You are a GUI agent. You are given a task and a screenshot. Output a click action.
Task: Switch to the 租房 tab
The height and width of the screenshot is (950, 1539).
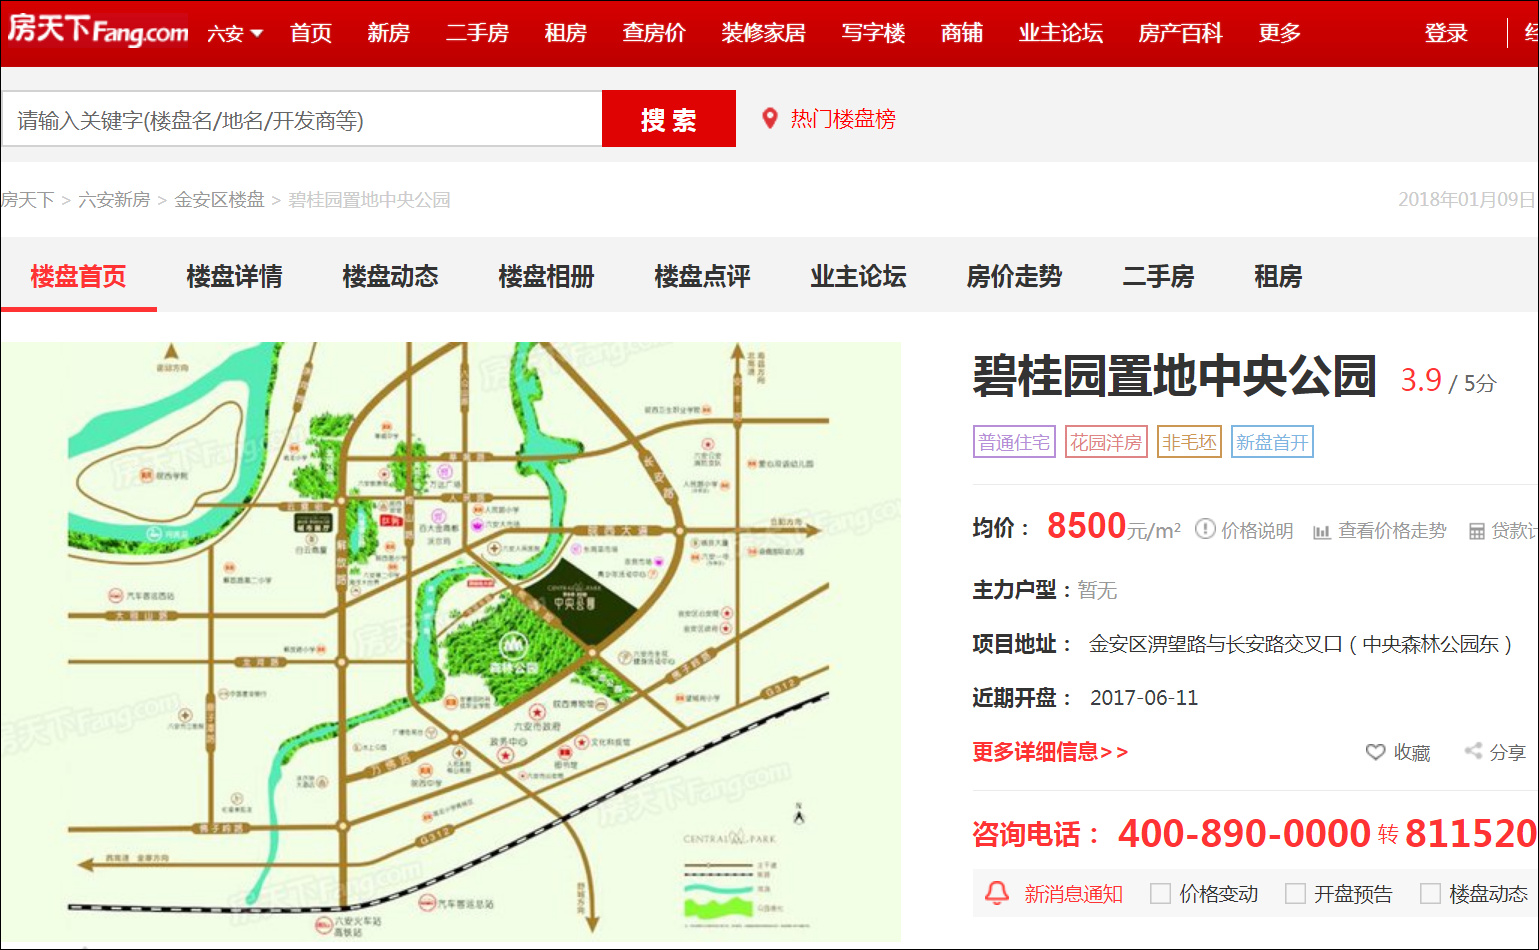tap(1278, 277)
